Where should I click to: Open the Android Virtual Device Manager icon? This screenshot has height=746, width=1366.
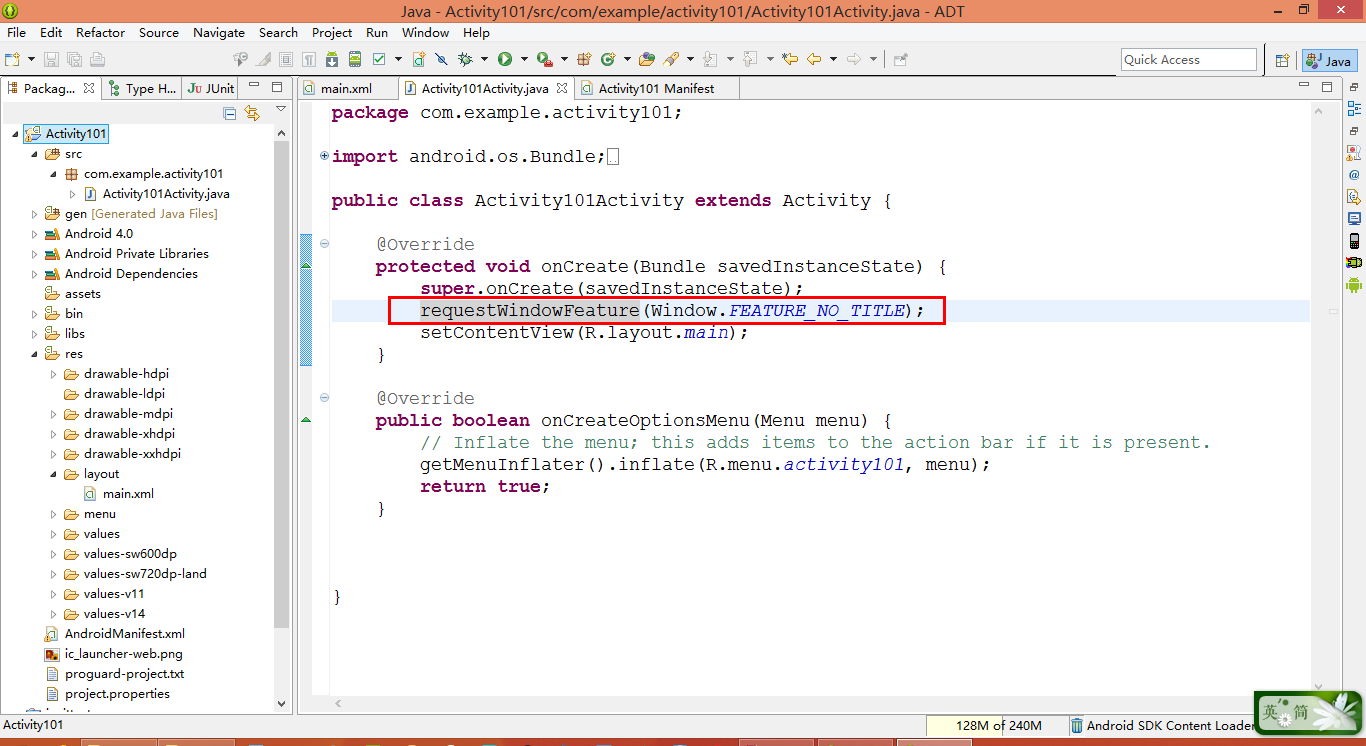pos(355,59)
